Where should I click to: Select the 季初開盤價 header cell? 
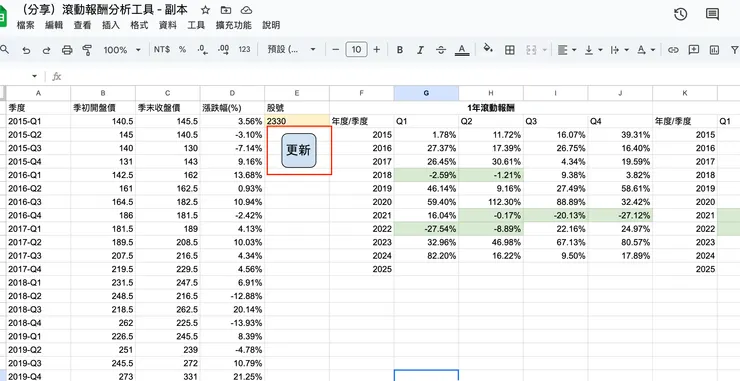pos(103,108)
